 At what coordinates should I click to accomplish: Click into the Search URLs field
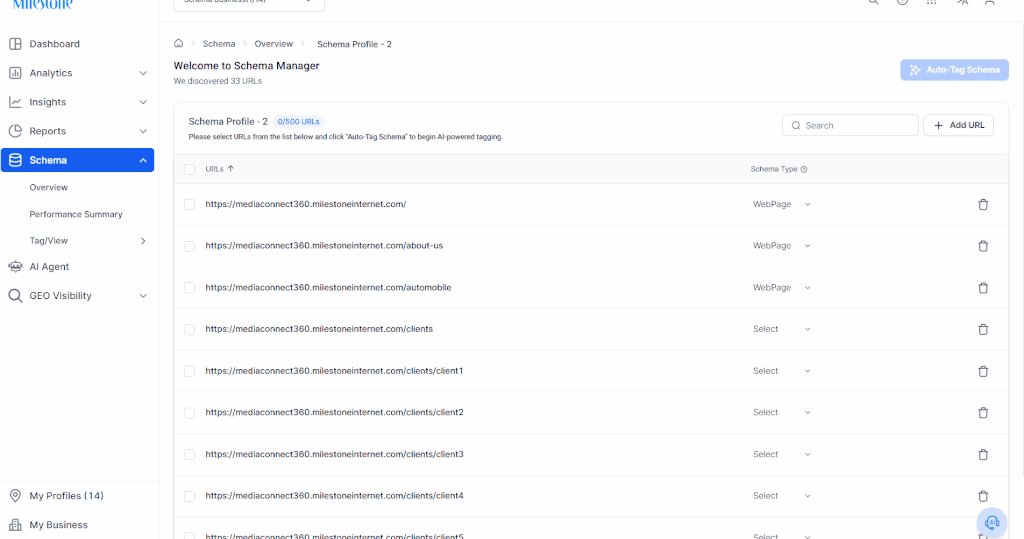click(x=850, y=125)
